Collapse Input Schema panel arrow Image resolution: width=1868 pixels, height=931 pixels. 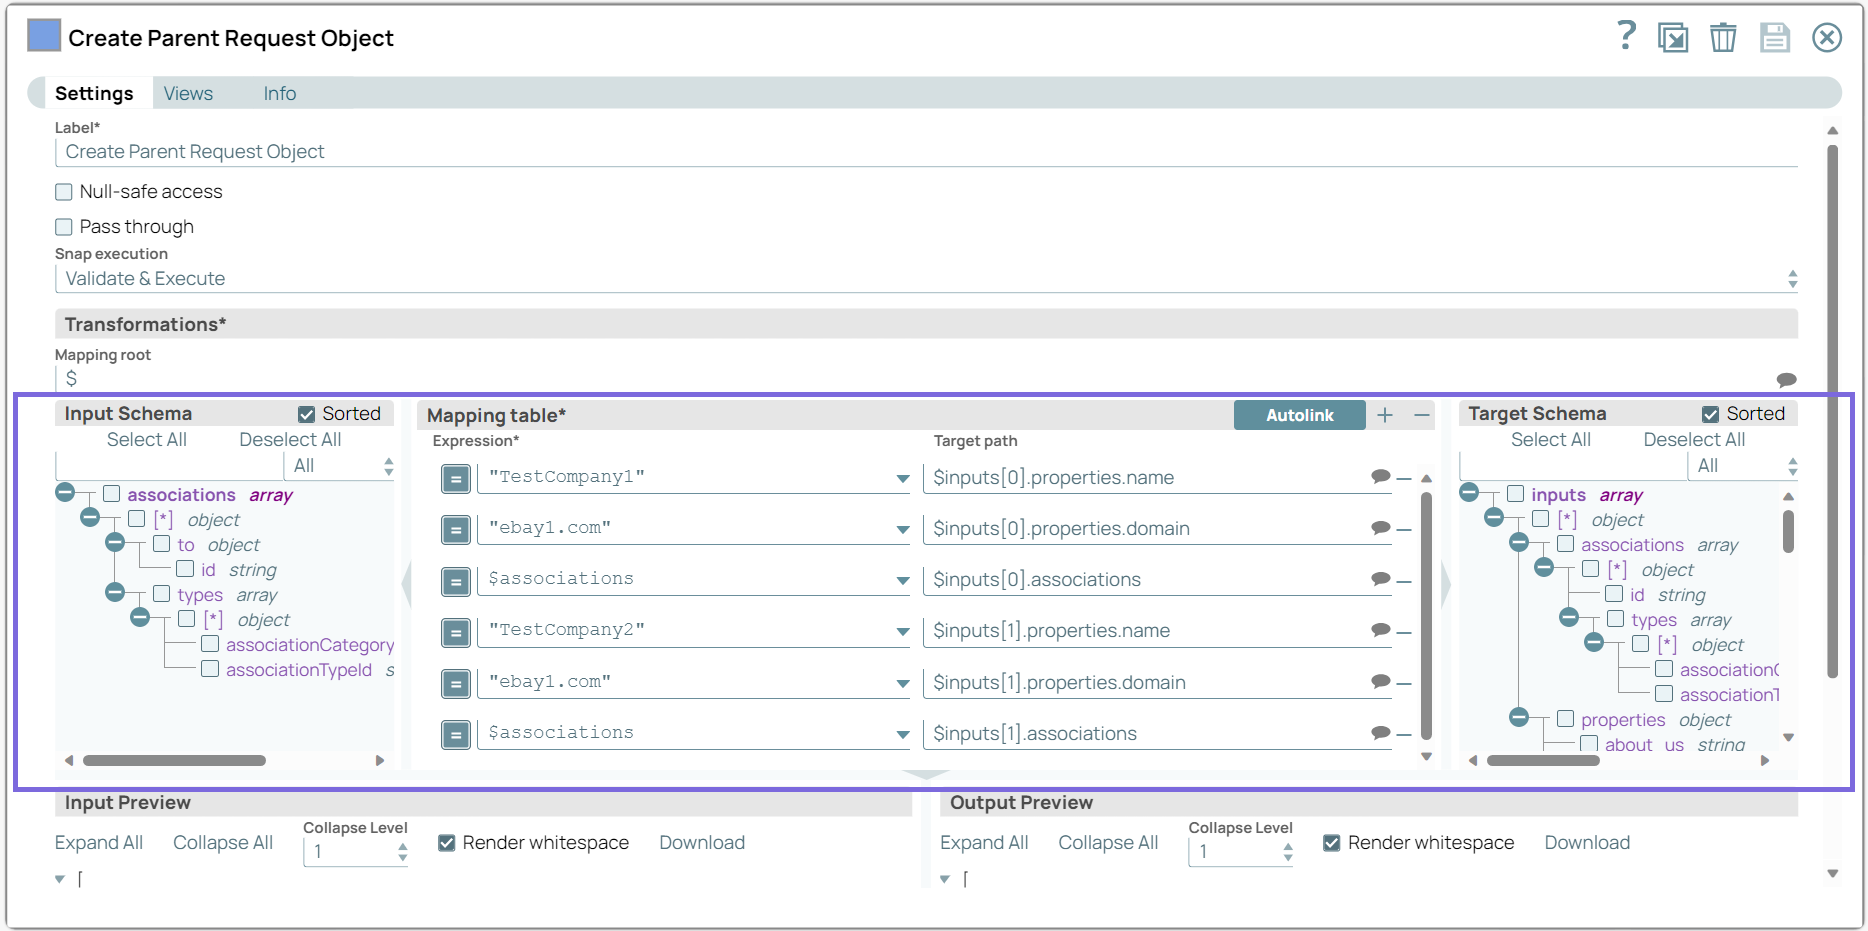(406, 586)
